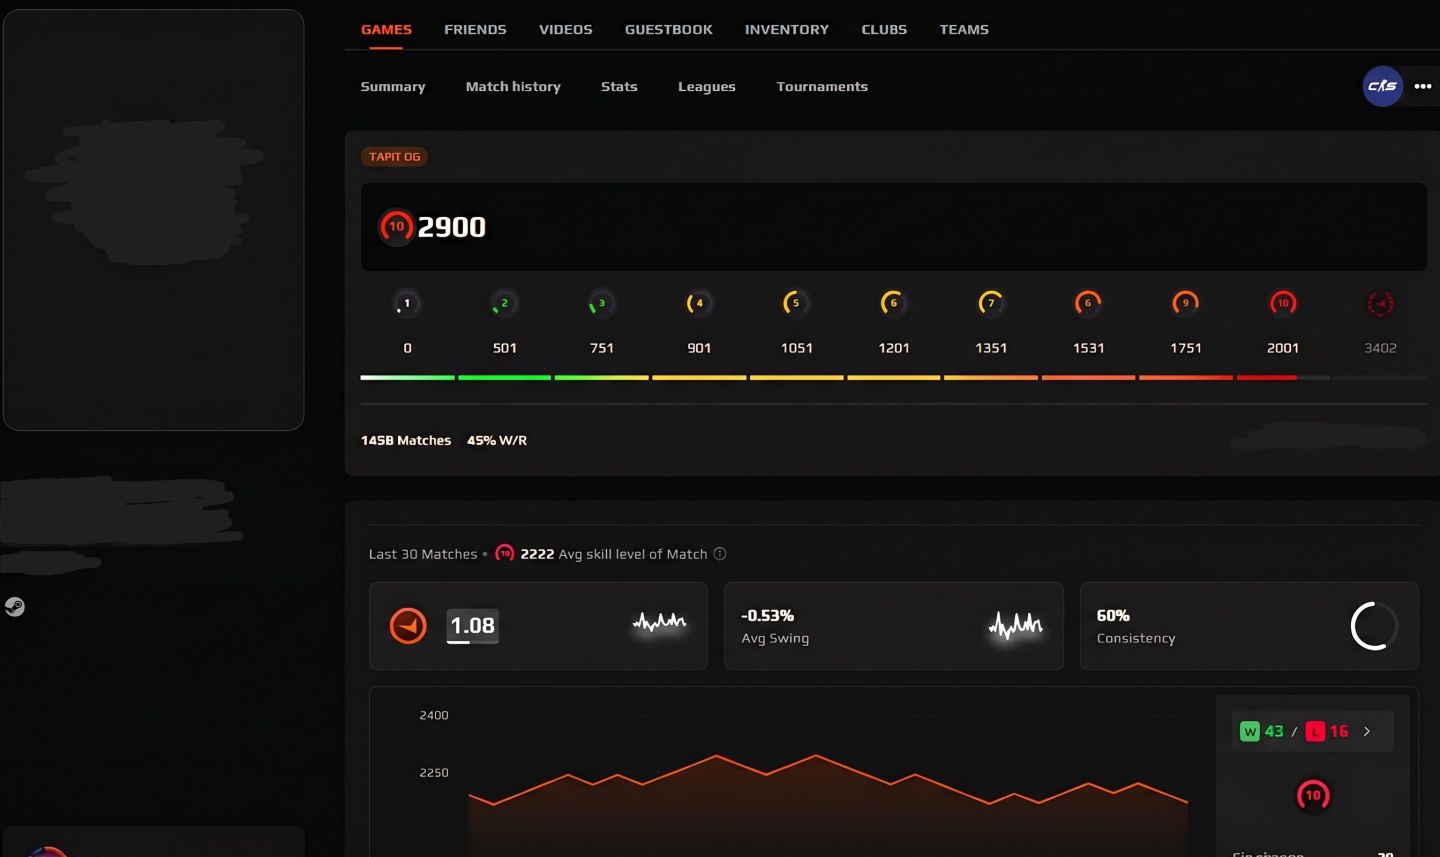Click the Avg Swing sparkline graph

[1015, 626]
